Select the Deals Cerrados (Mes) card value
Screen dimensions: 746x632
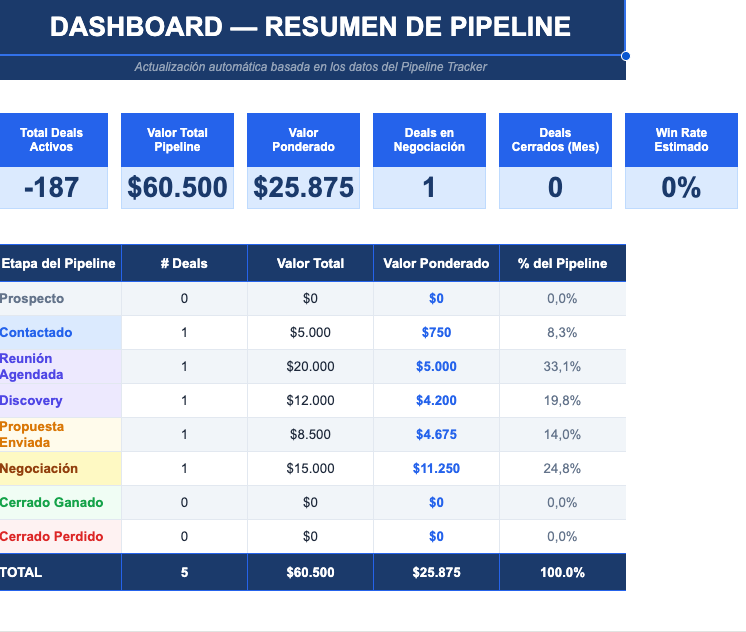pos(555,187)
